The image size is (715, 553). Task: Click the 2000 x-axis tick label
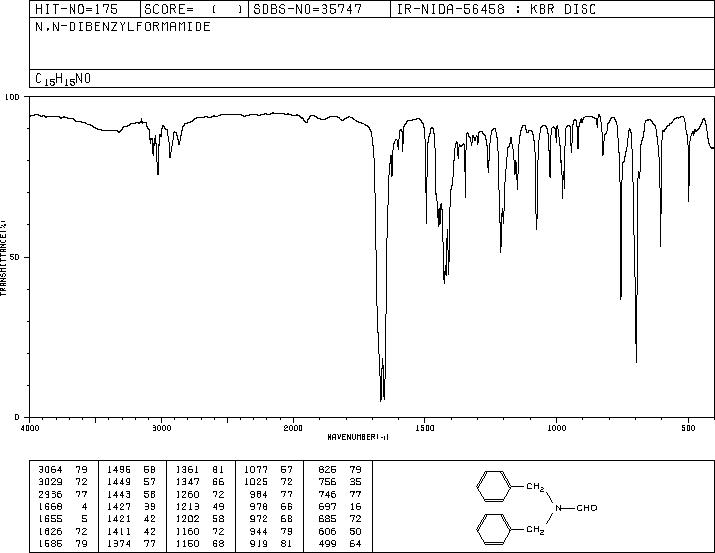(293, 428)
